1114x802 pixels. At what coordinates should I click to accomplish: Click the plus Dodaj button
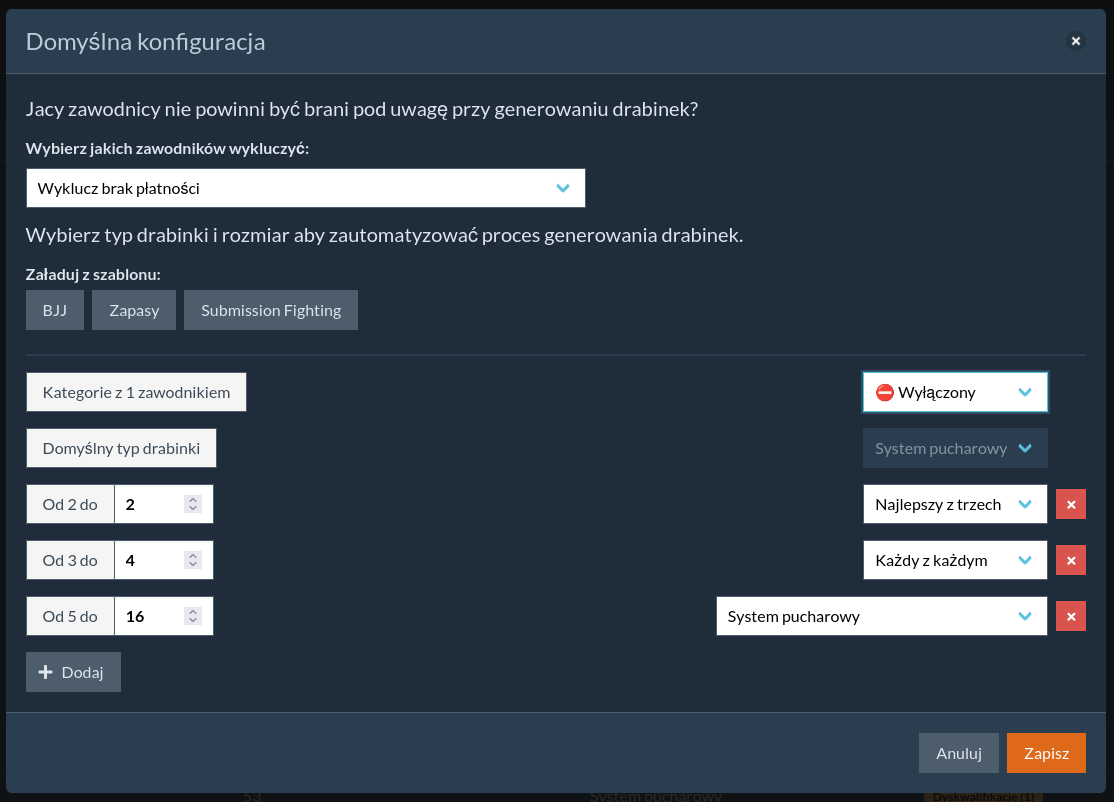click(x=73, y=672)
